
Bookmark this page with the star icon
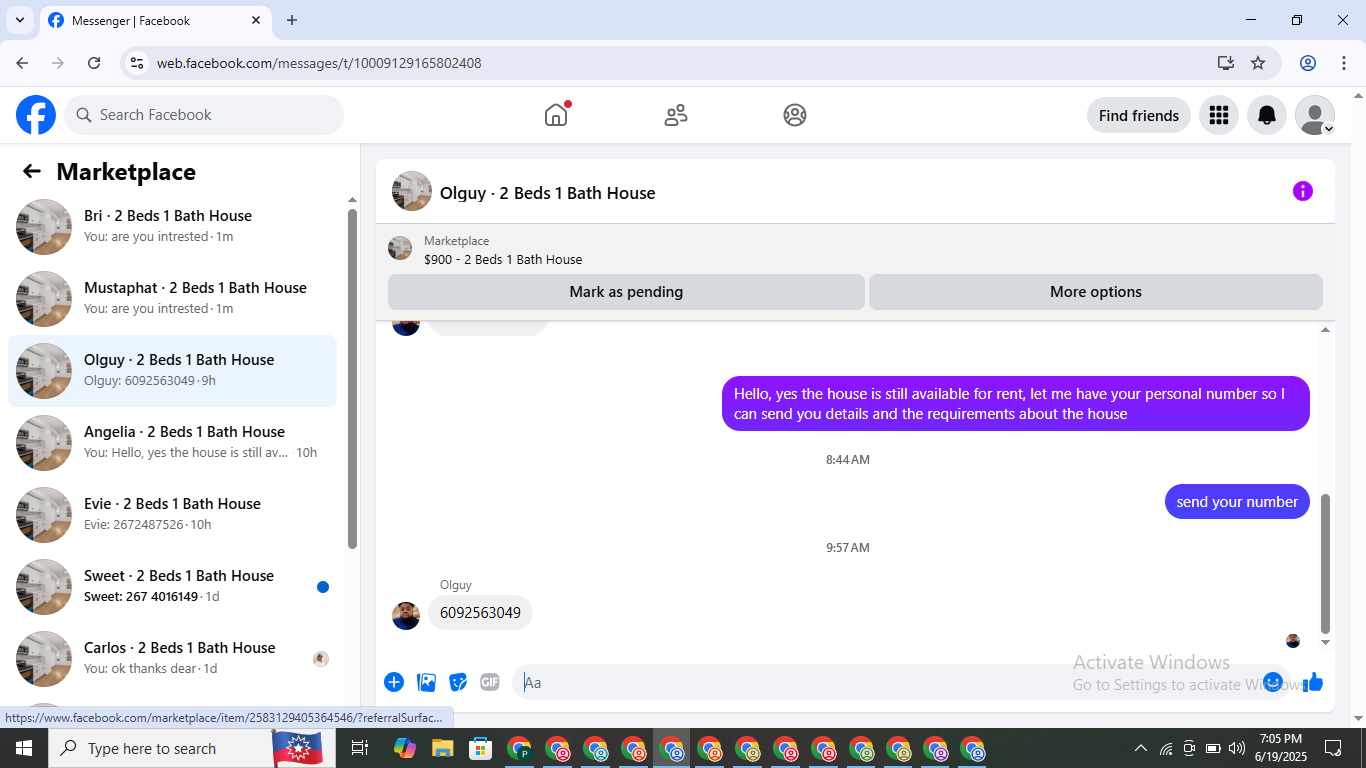(x=1258, y=63)
